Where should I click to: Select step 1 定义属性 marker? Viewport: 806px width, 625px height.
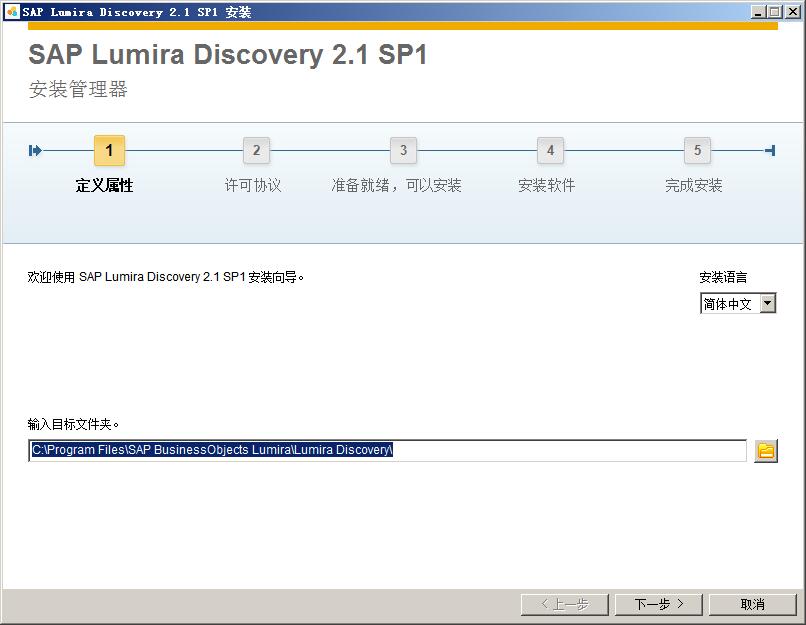(x=109, y=151)
